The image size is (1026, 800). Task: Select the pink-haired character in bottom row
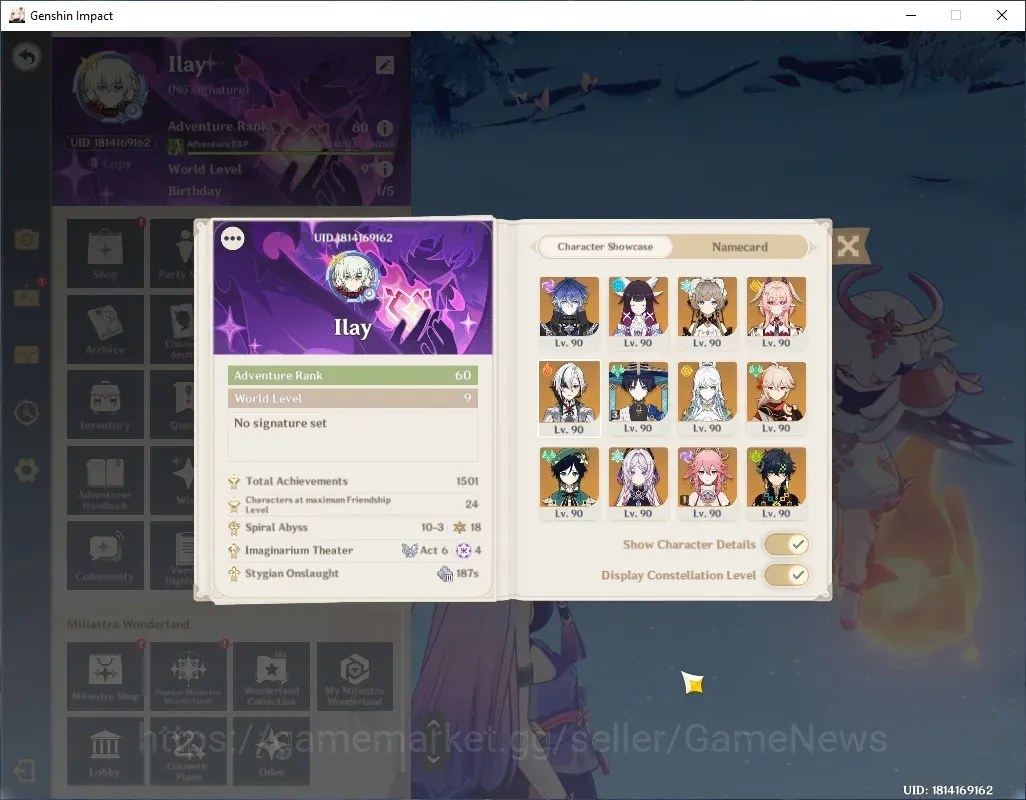tap(707, 483)
